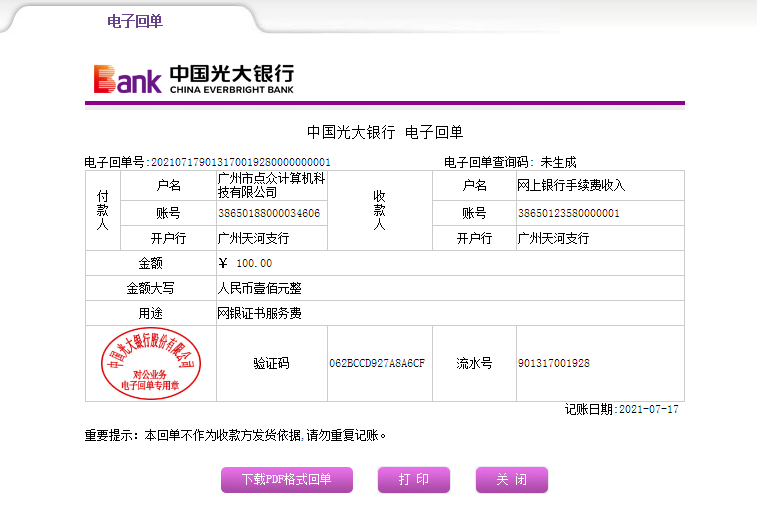Click the 打印 button
The height and width of the screenshot is (510, 757).
[414, 480]
